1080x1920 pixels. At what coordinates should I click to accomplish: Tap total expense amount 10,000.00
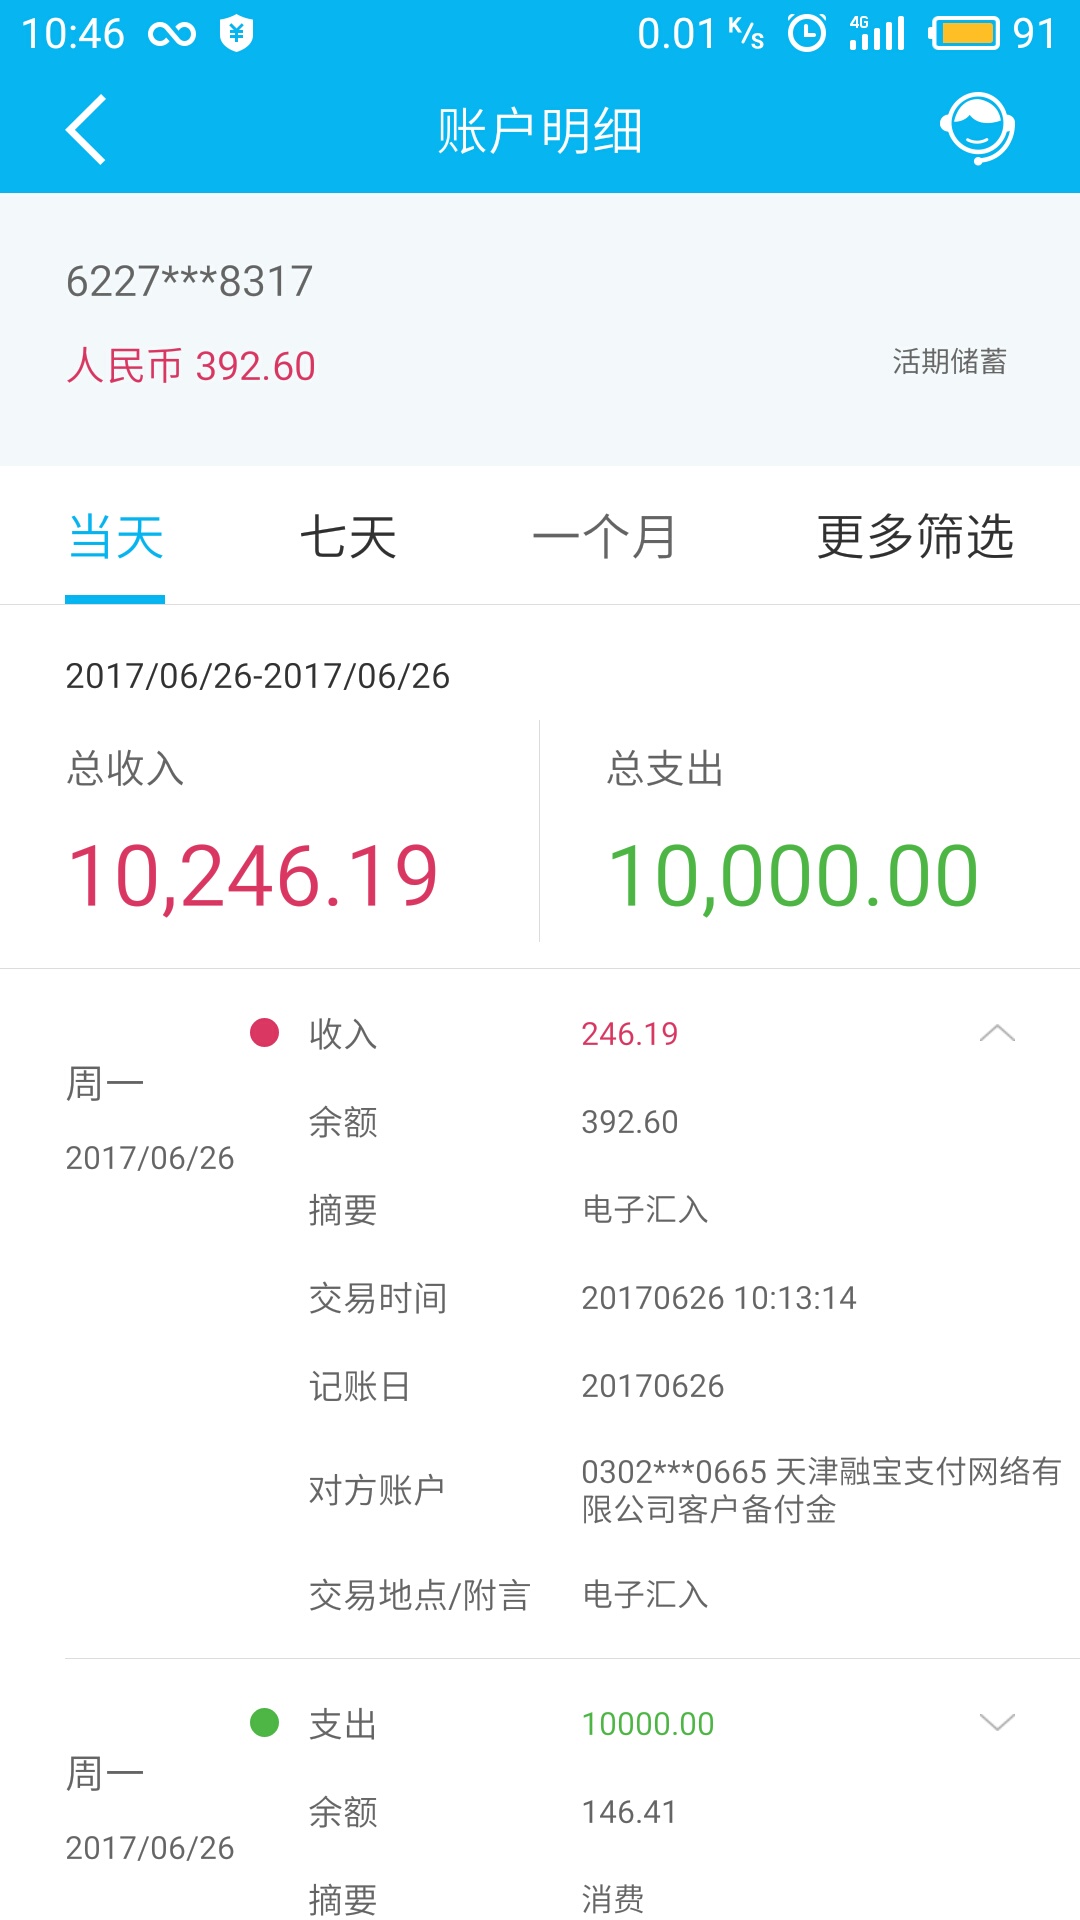pyautogui.click(x=793, y=876)
